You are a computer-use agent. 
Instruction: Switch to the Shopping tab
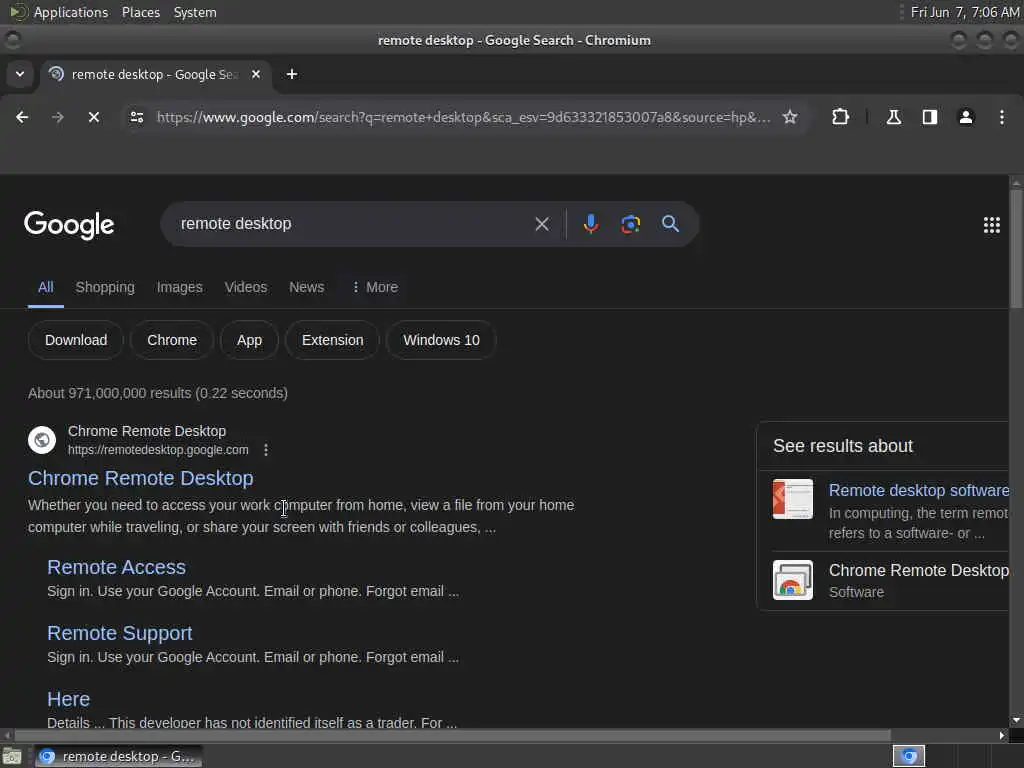pos(105,287)
